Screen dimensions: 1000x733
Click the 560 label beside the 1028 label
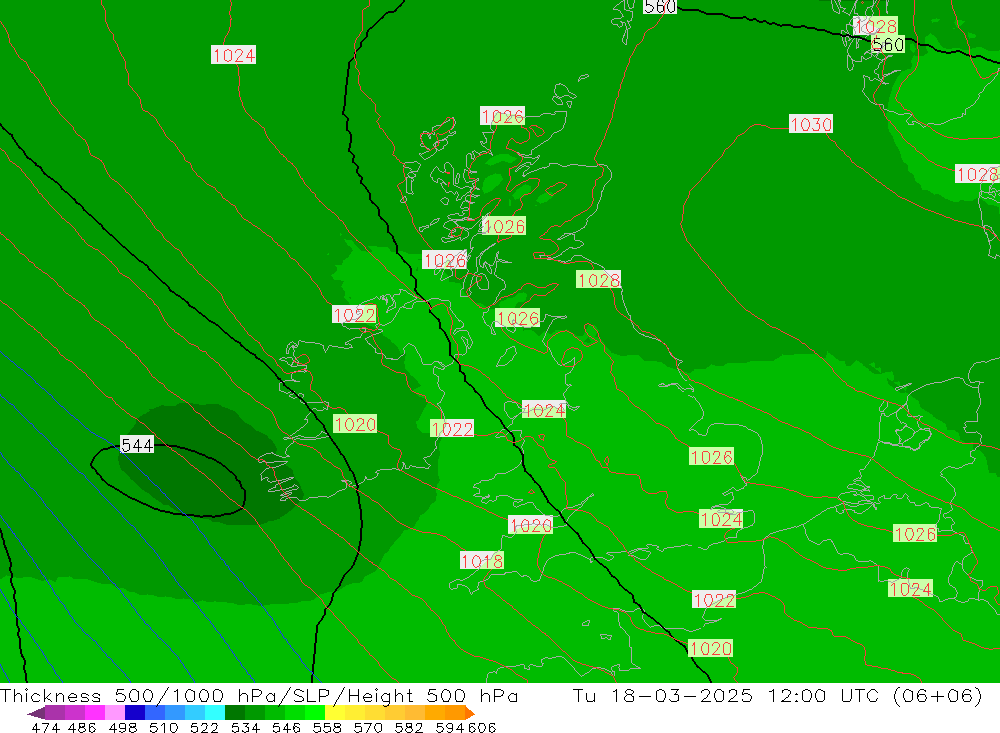pyautogui.click(x=888, y=45)
